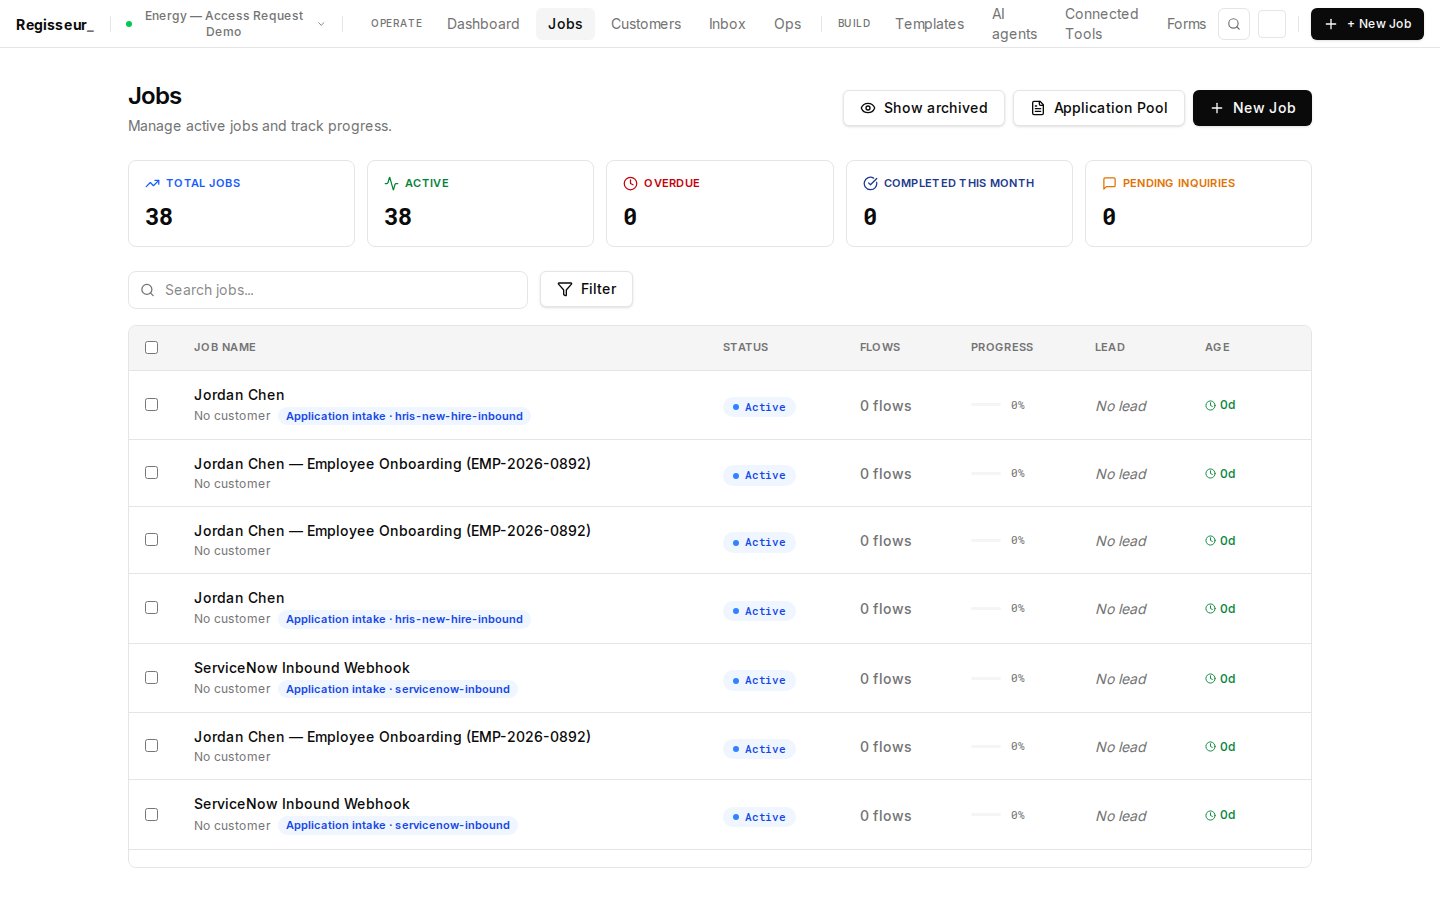Click the Overdue stat card
The image size is (1440, 900).
(x=720, y=203)
